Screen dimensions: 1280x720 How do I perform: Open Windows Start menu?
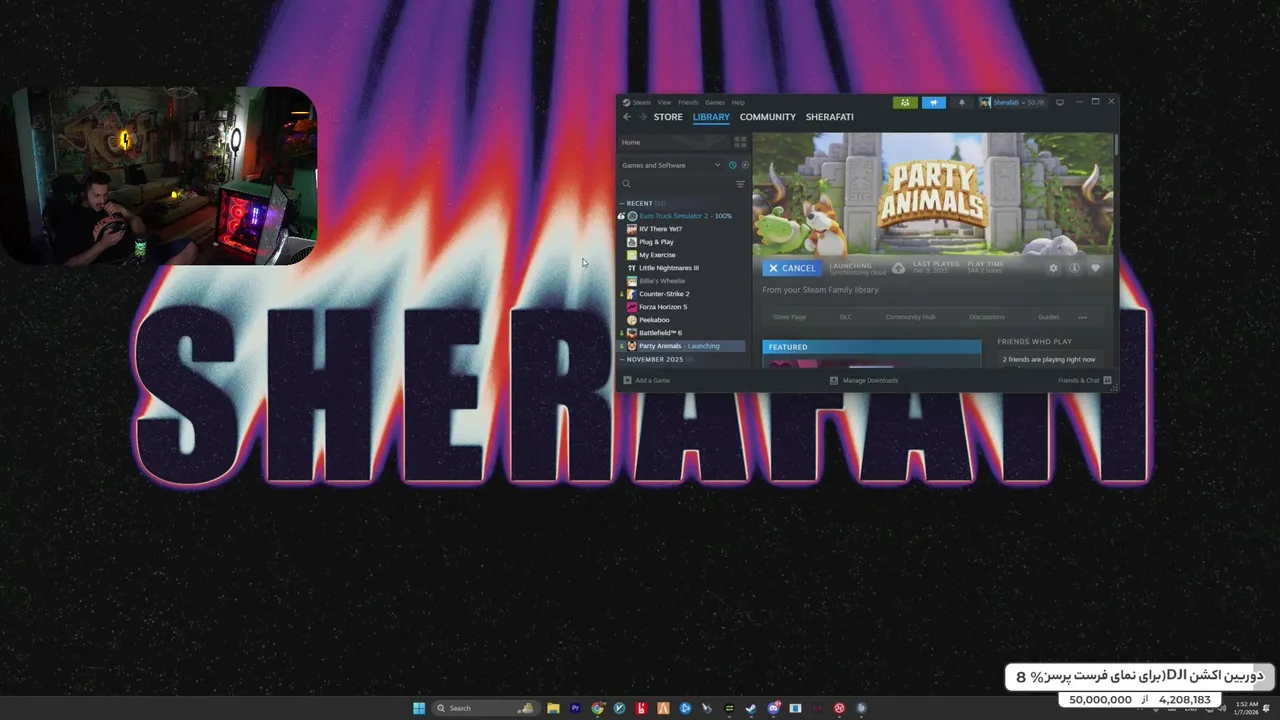click(x=419, y=708)
